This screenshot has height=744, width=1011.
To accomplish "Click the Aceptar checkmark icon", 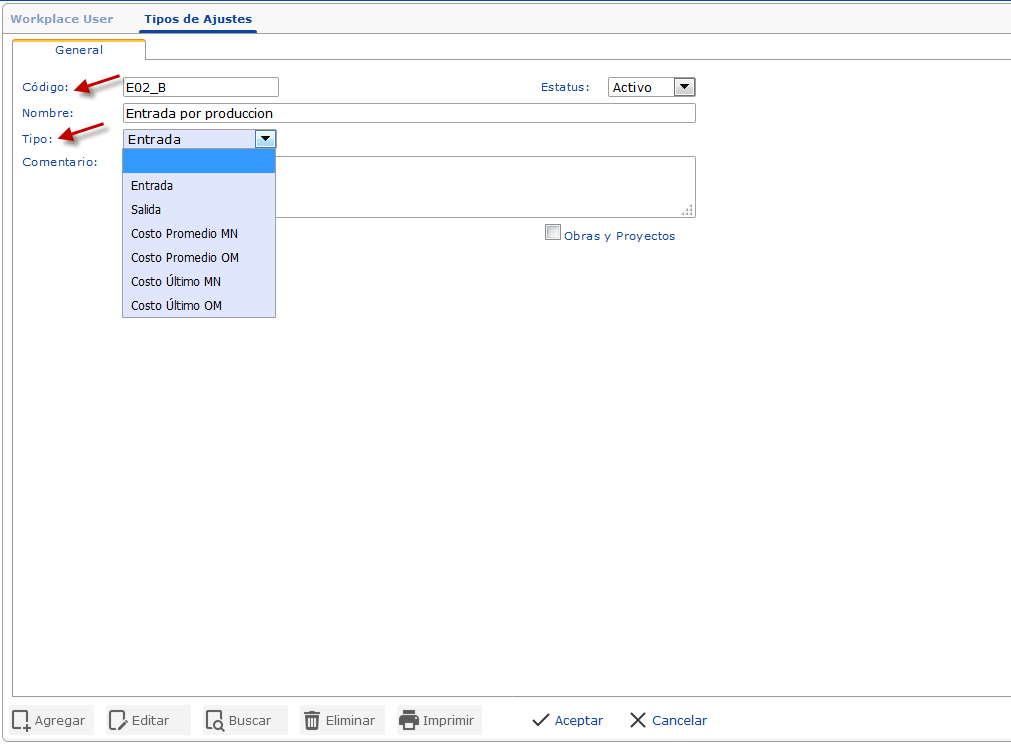I will pos(541,720).
